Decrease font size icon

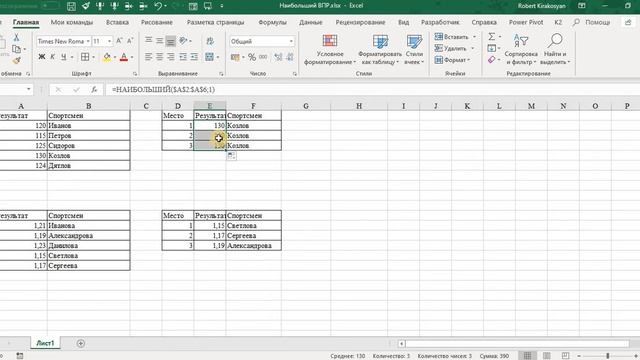point(130,41)
